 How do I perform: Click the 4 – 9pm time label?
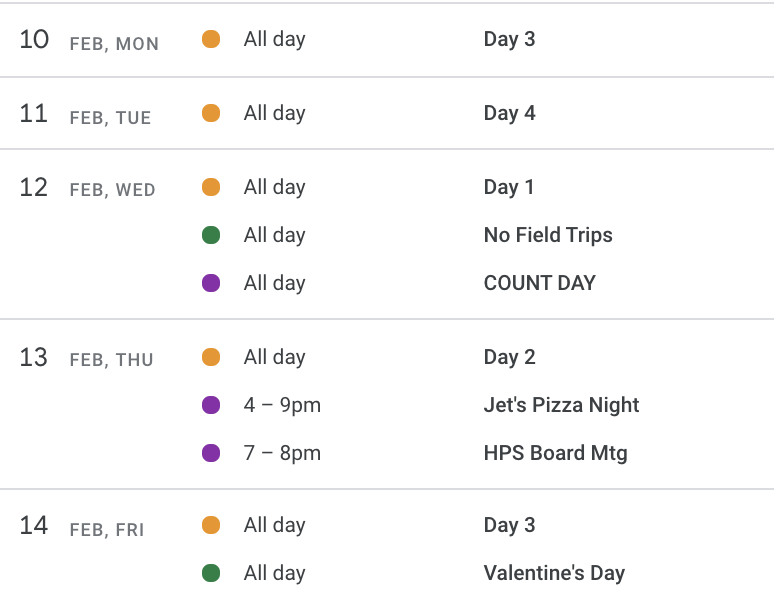coord(282,405)
